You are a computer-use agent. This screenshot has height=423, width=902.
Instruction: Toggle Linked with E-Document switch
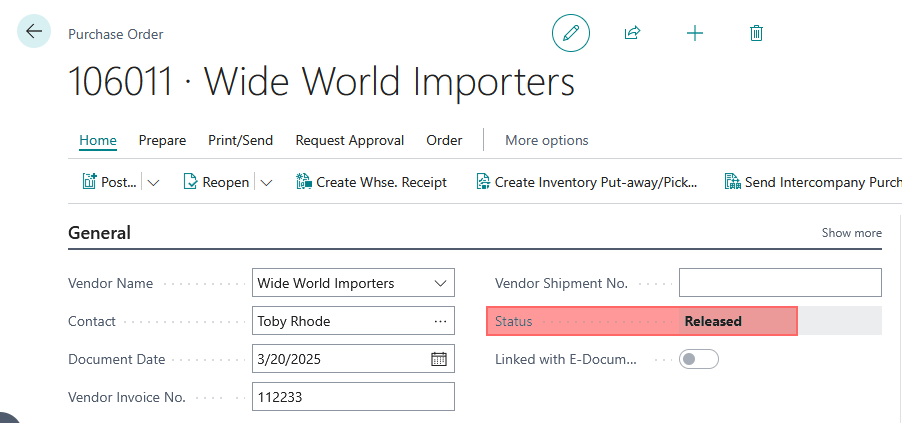(x=698, y=359)
